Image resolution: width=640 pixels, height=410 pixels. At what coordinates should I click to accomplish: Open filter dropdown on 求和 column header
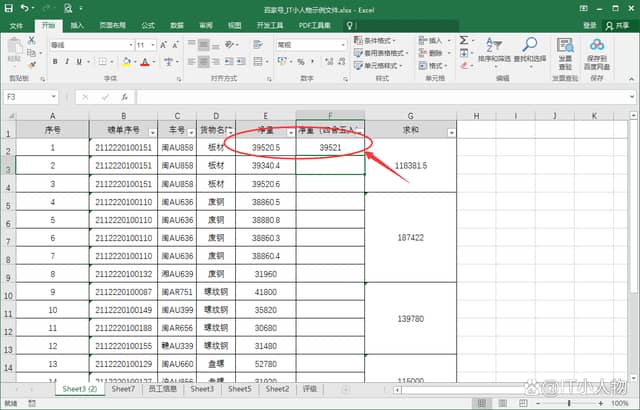(x=451, y=132)
